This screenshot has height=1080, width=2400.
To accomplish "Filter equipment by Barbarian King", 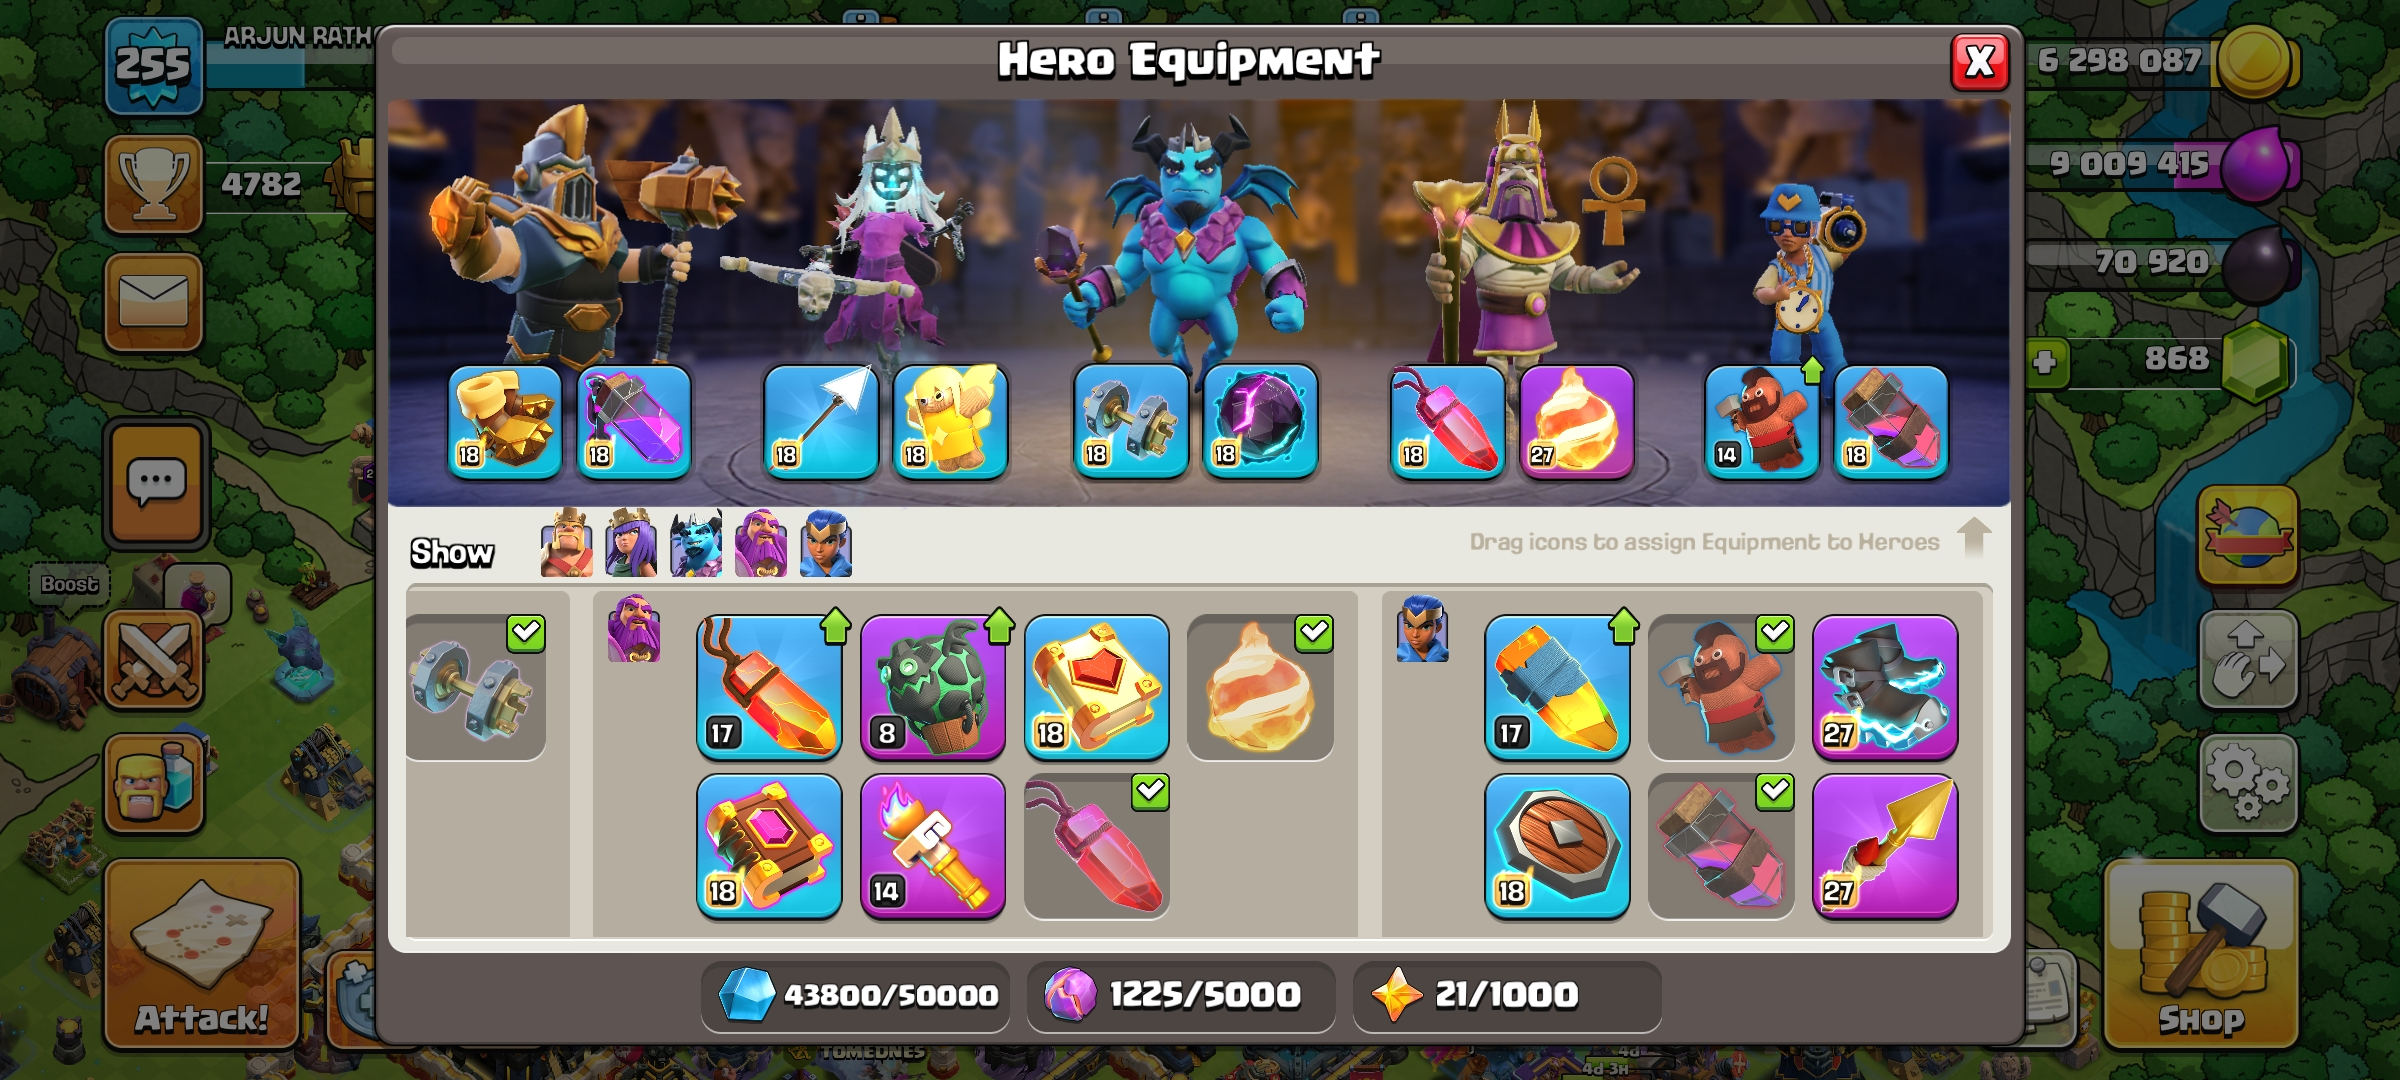I will (x=566, y=543).
